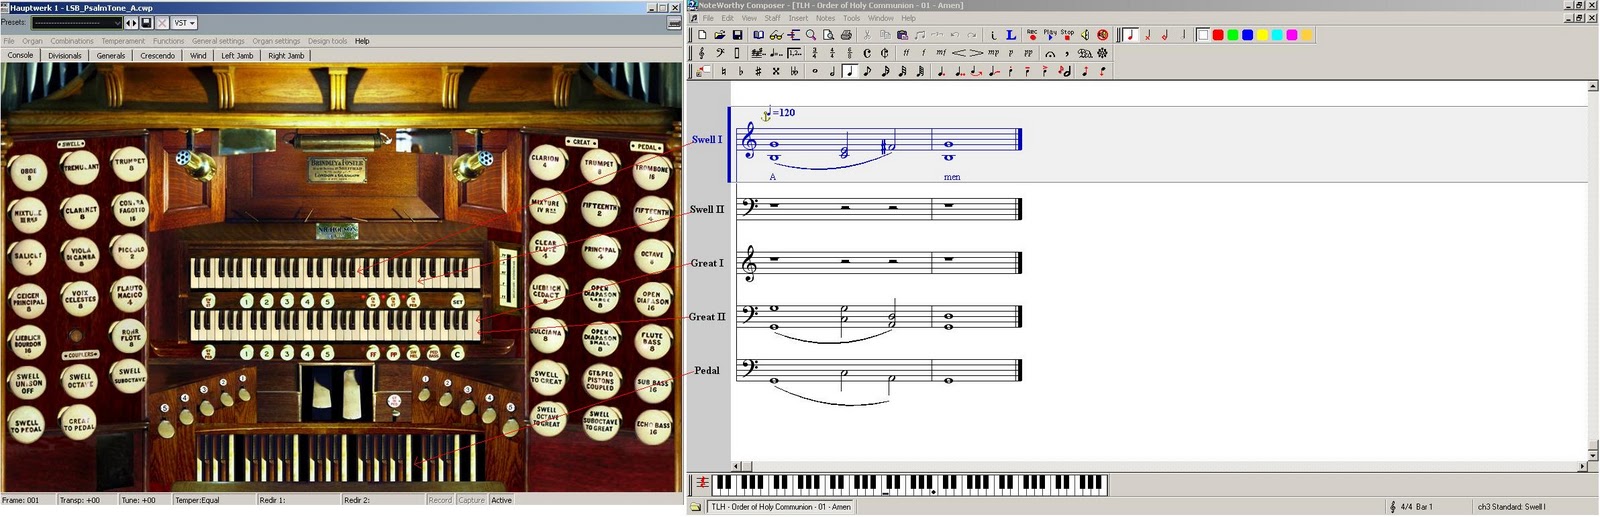Click Open file icon in NoteWorthy toolbar

(x=720, y=35)
